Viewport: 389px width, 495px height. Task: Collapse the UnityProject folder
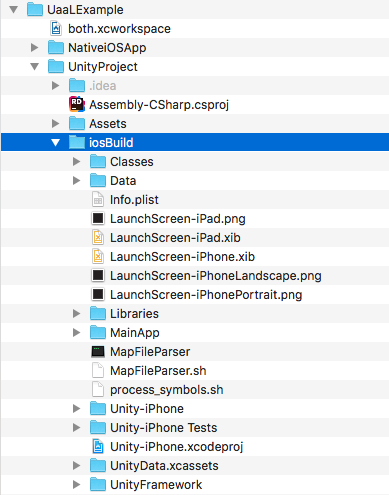[x=34, y=67]
